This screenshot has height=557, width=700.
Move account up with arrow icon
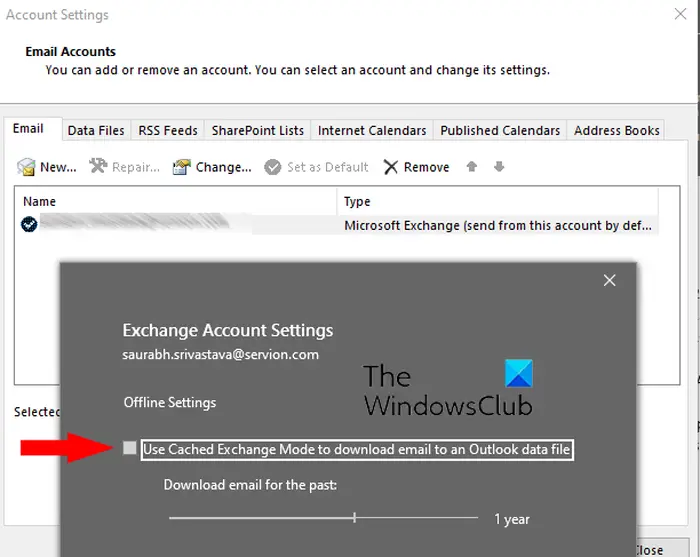click(x=471, y=166)
